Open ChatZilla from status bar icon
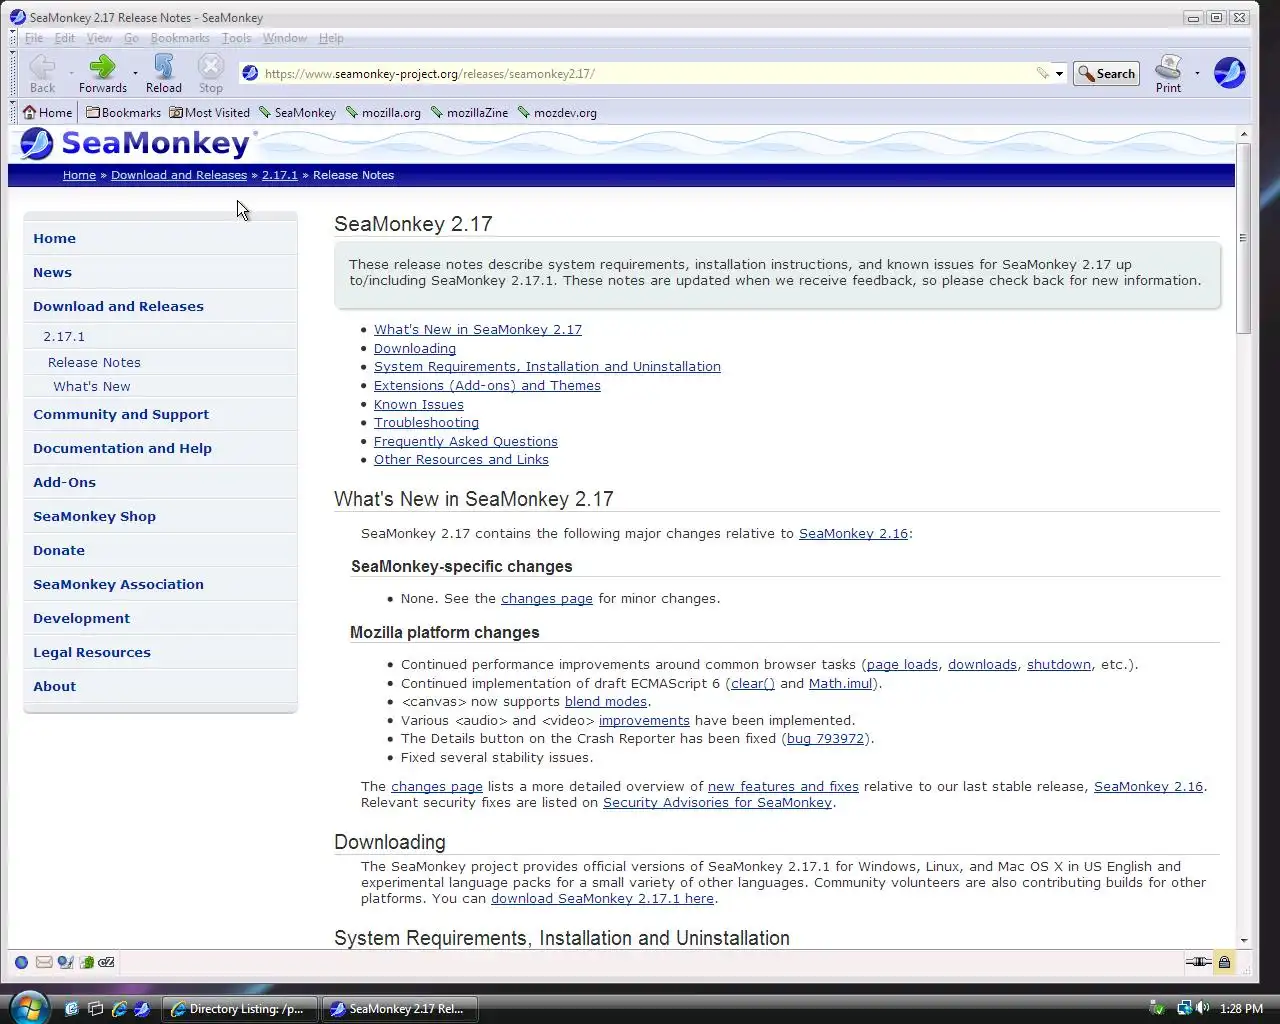 pyautogui.click(x=106, y=962)
